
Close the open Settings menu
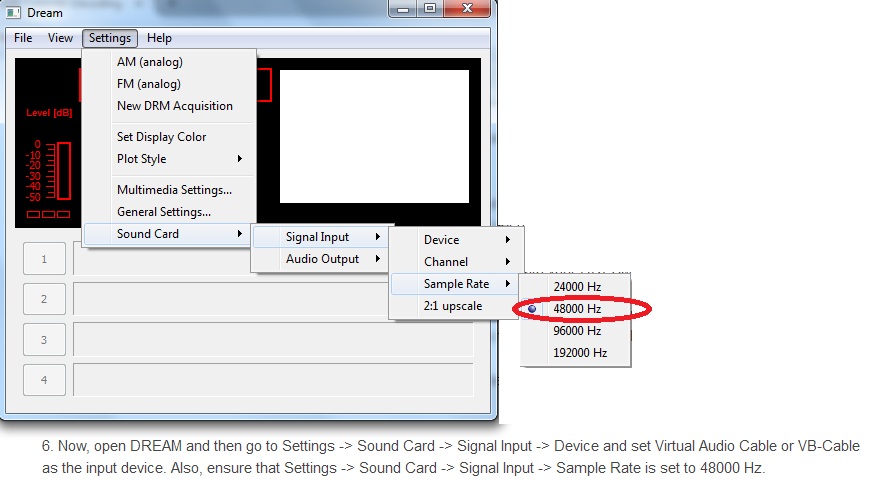tap(110, 38)
